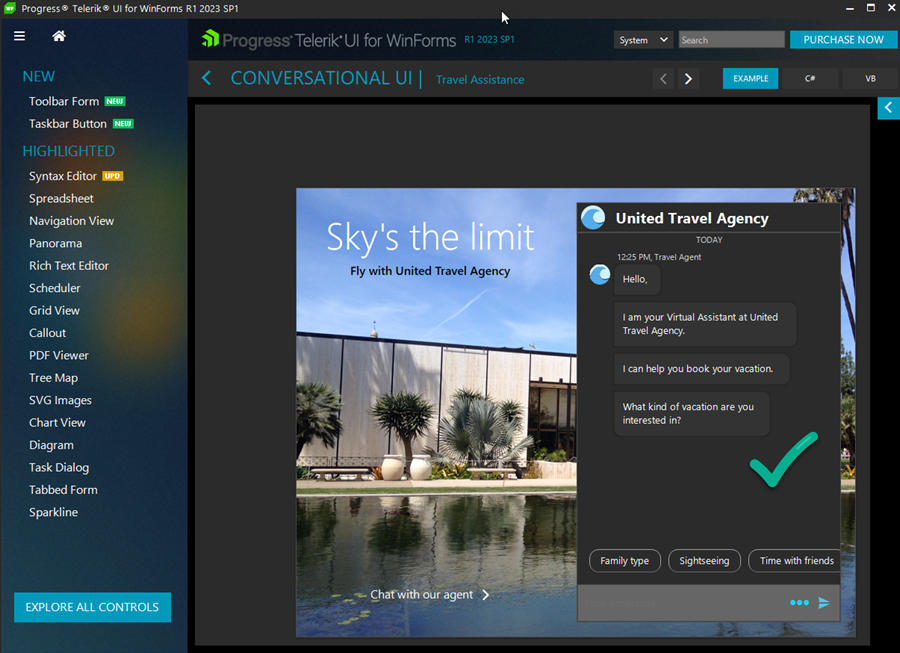
Task: Open the three dots chat toolbar
Action: click(x=799, y=603)
